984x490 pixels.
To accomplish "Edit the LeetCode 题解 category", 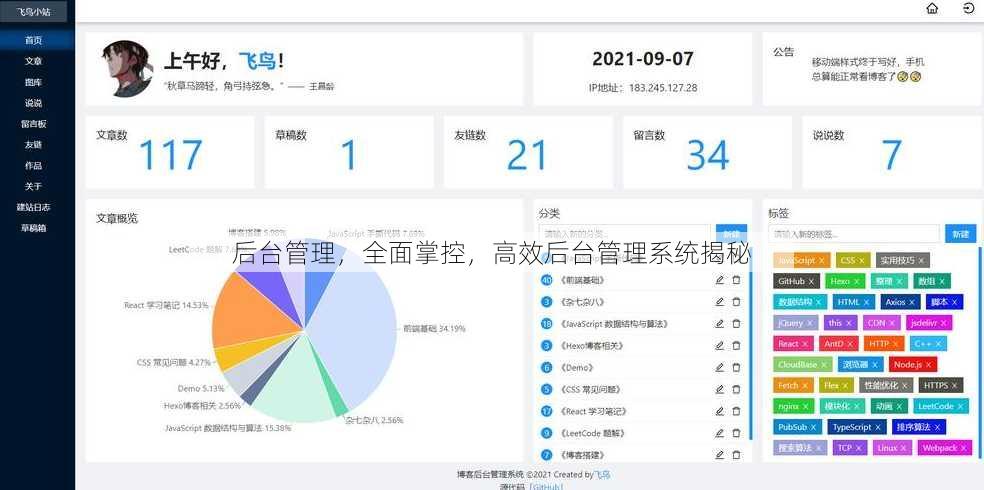I will pyautogui.click(x=720, y=433).
